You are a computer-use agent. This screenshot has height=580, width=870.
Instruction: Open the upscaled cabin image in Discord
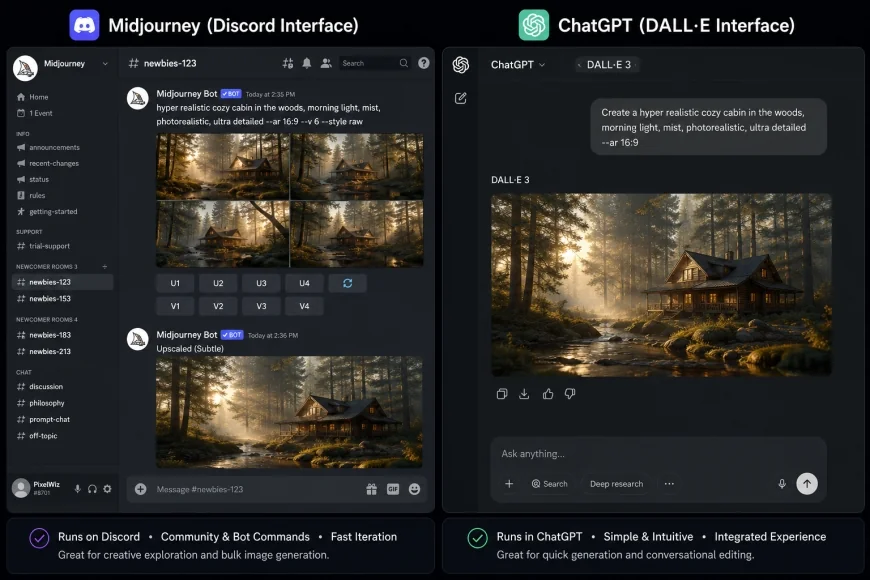289,412
